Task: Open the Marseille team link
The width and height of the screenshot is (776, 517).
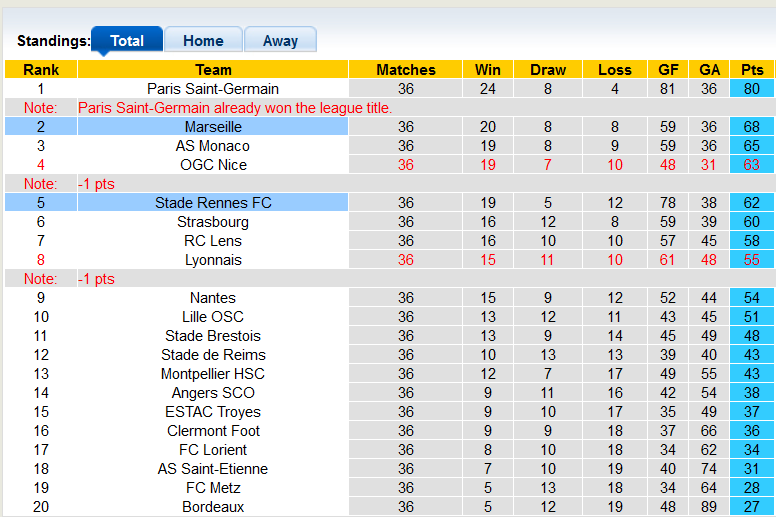Action: click(213, 127)
